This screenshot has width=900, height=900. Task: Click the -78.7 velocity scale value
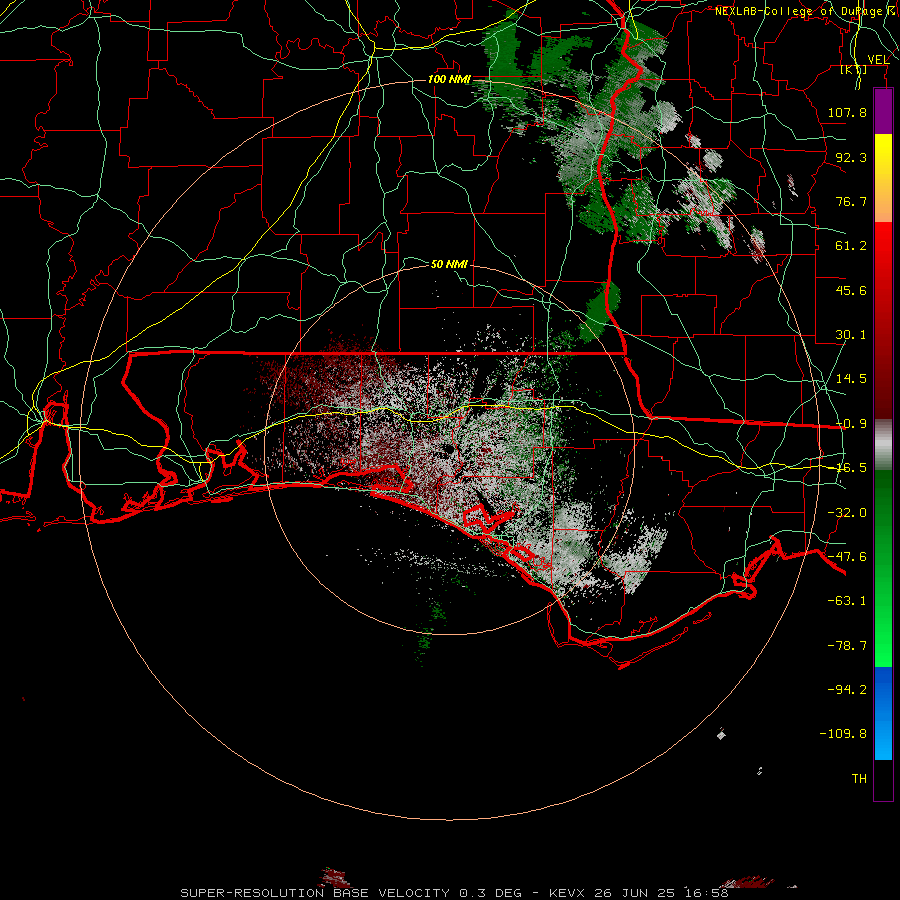[847, 646]
